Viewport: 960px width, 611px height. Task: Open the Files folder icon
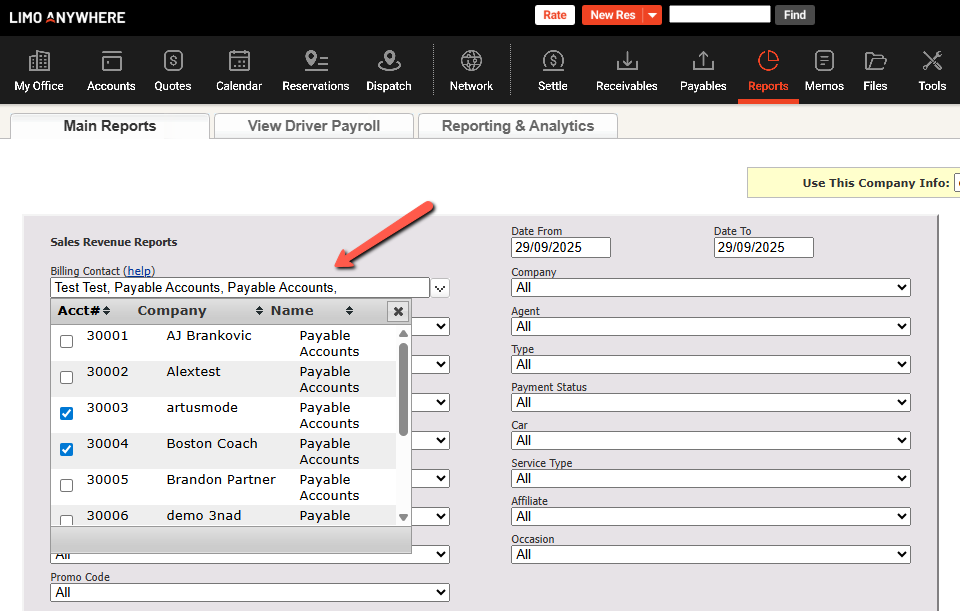point(875,62)
